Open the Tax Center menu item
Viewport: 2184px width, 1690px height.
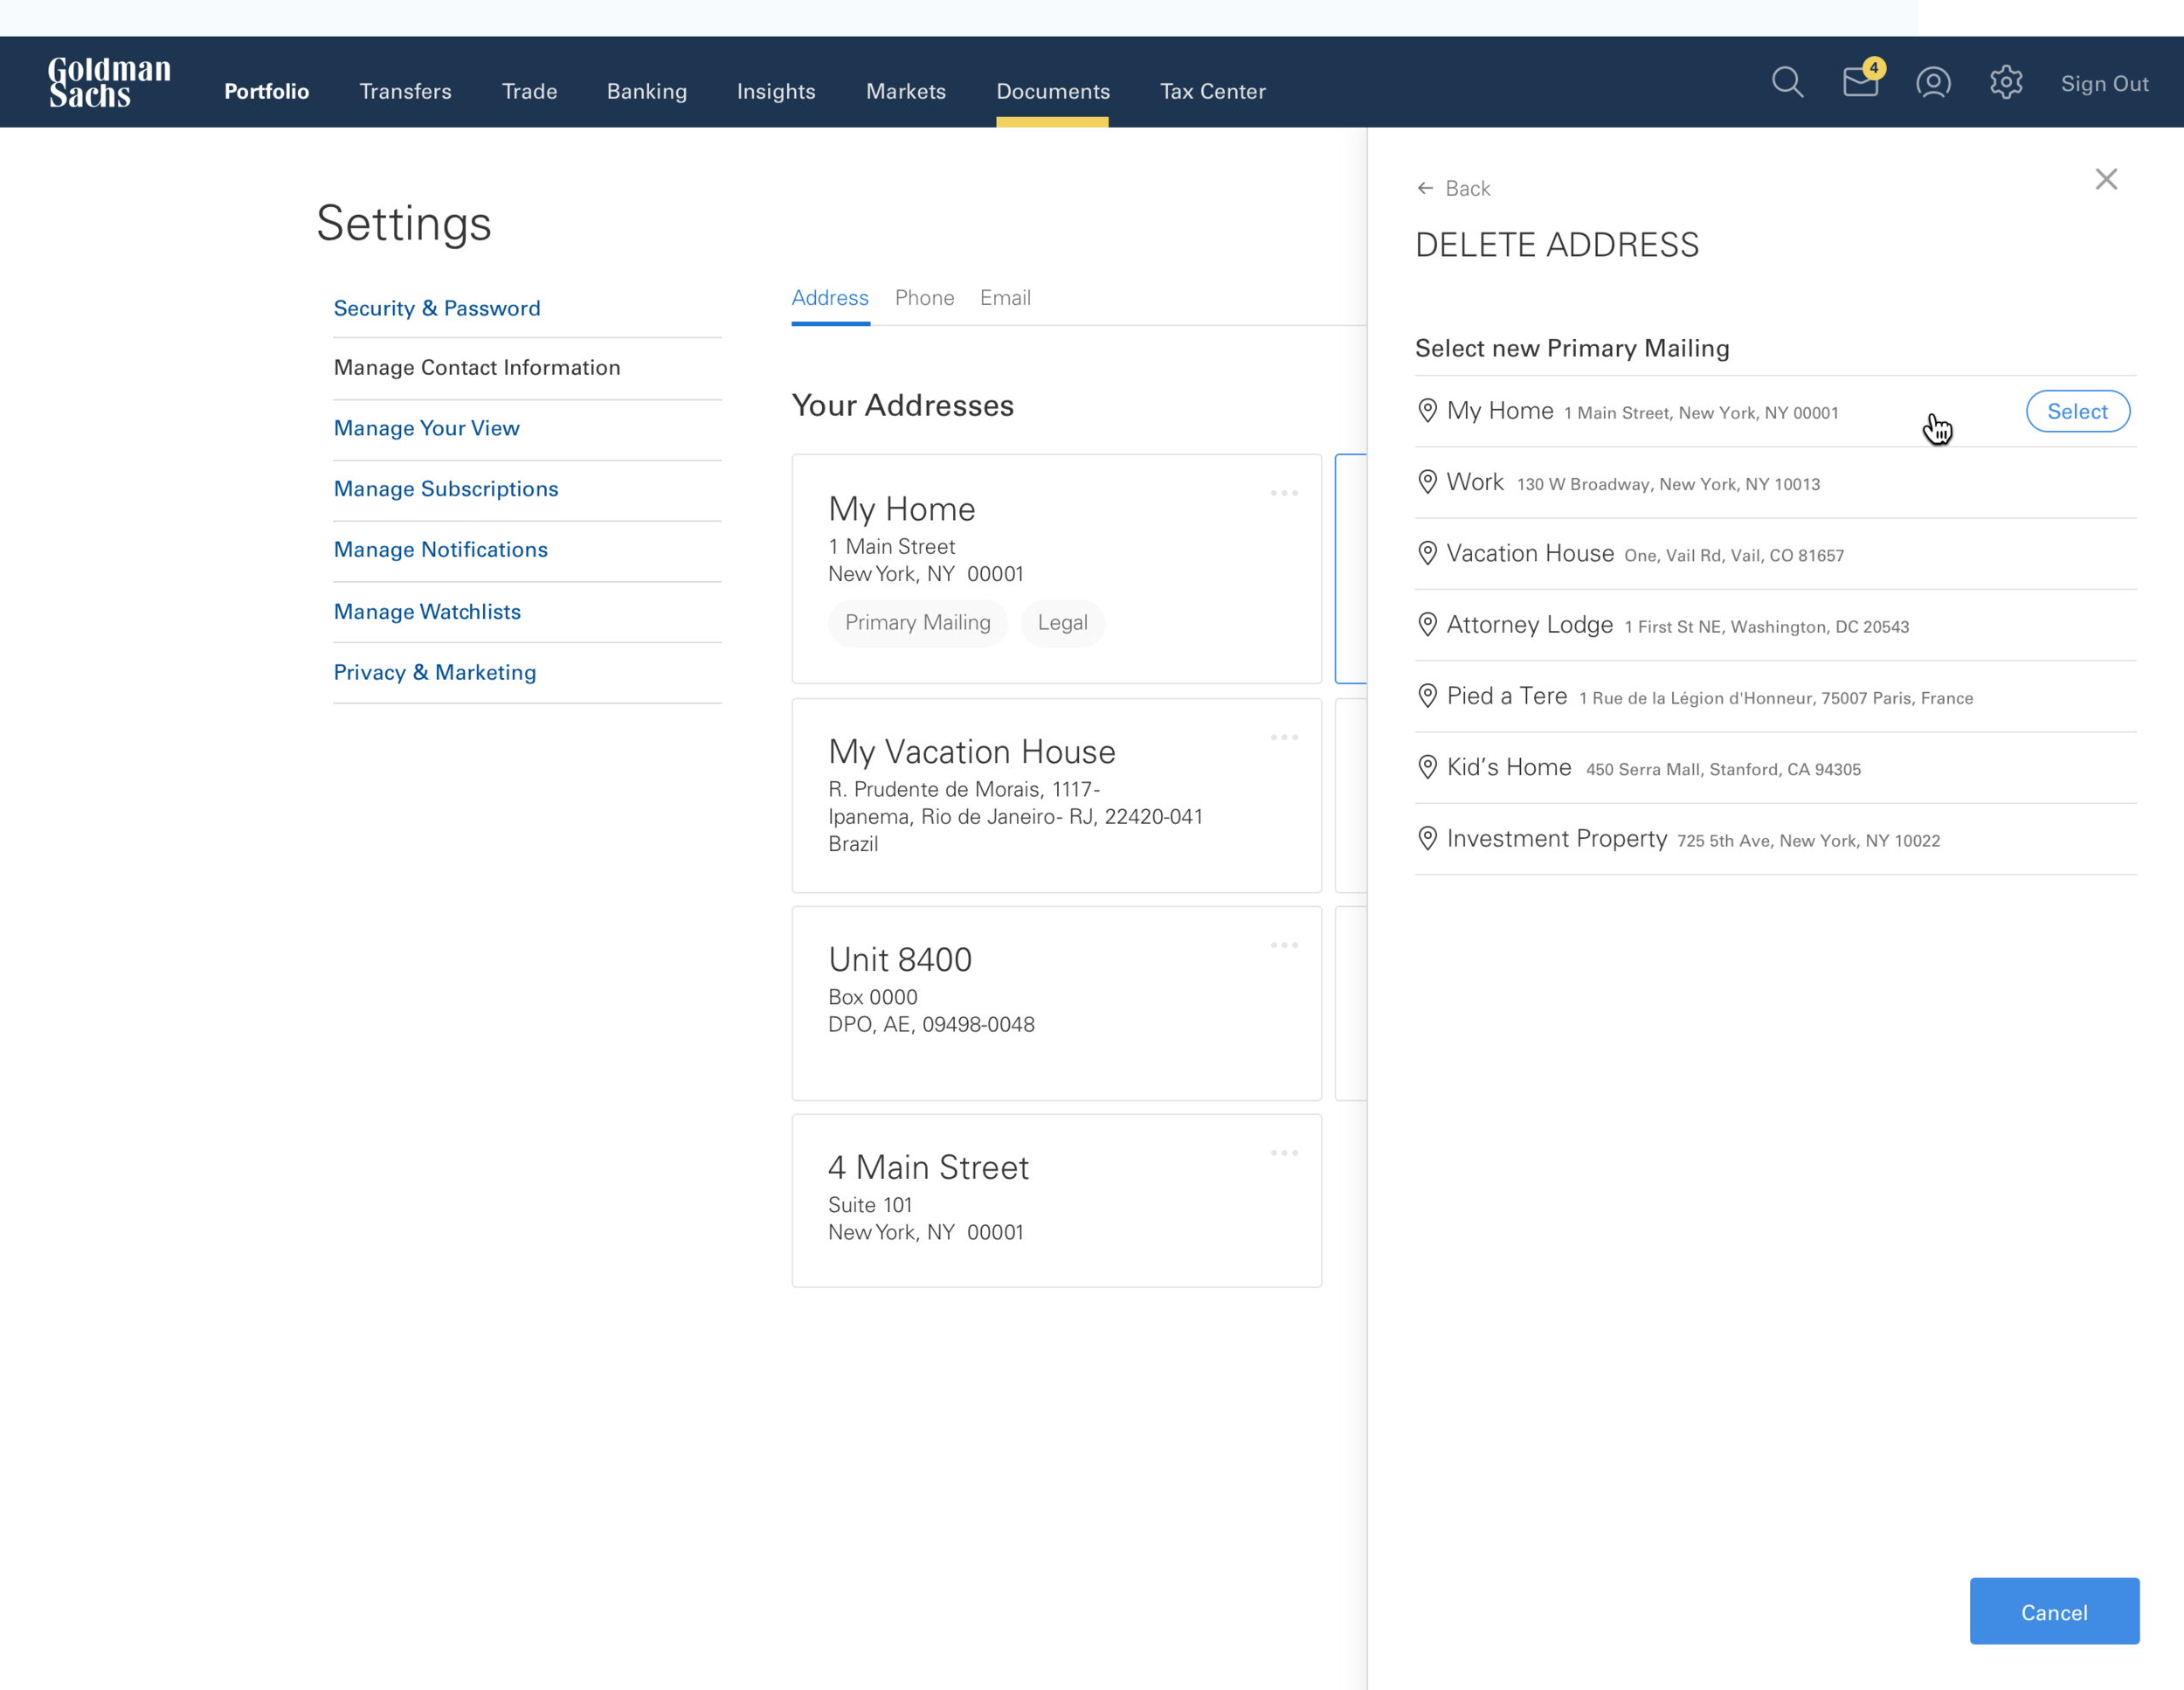(1212, 92)
